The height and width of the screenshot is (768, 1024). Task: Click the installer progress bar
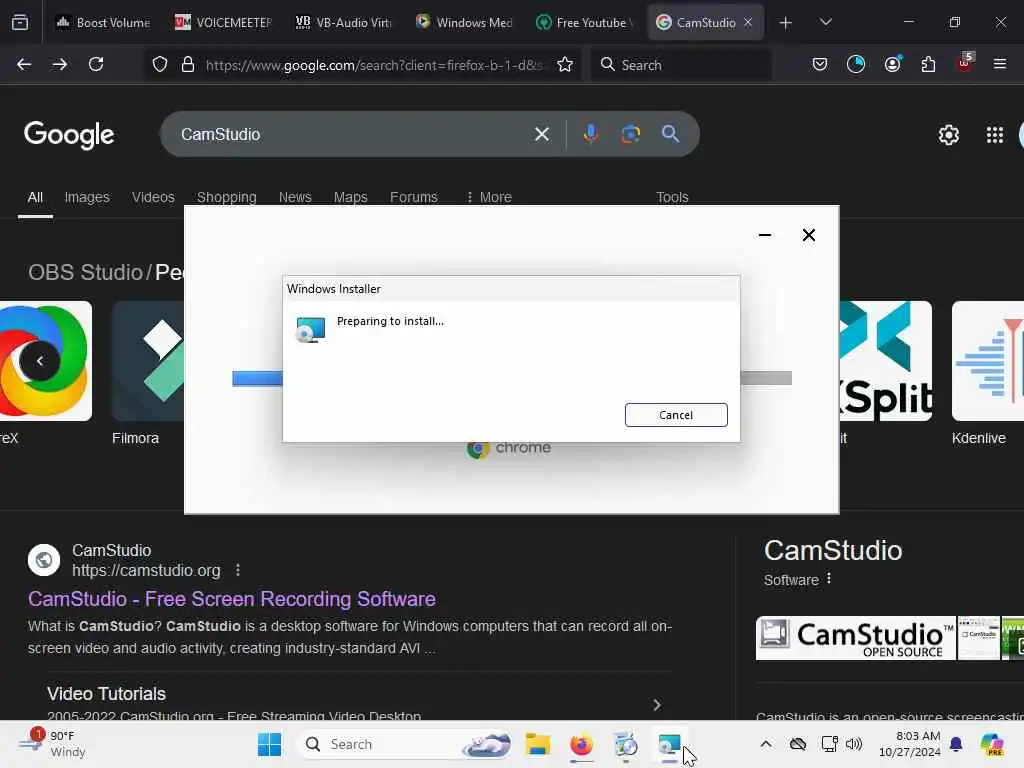click(512, 378)
